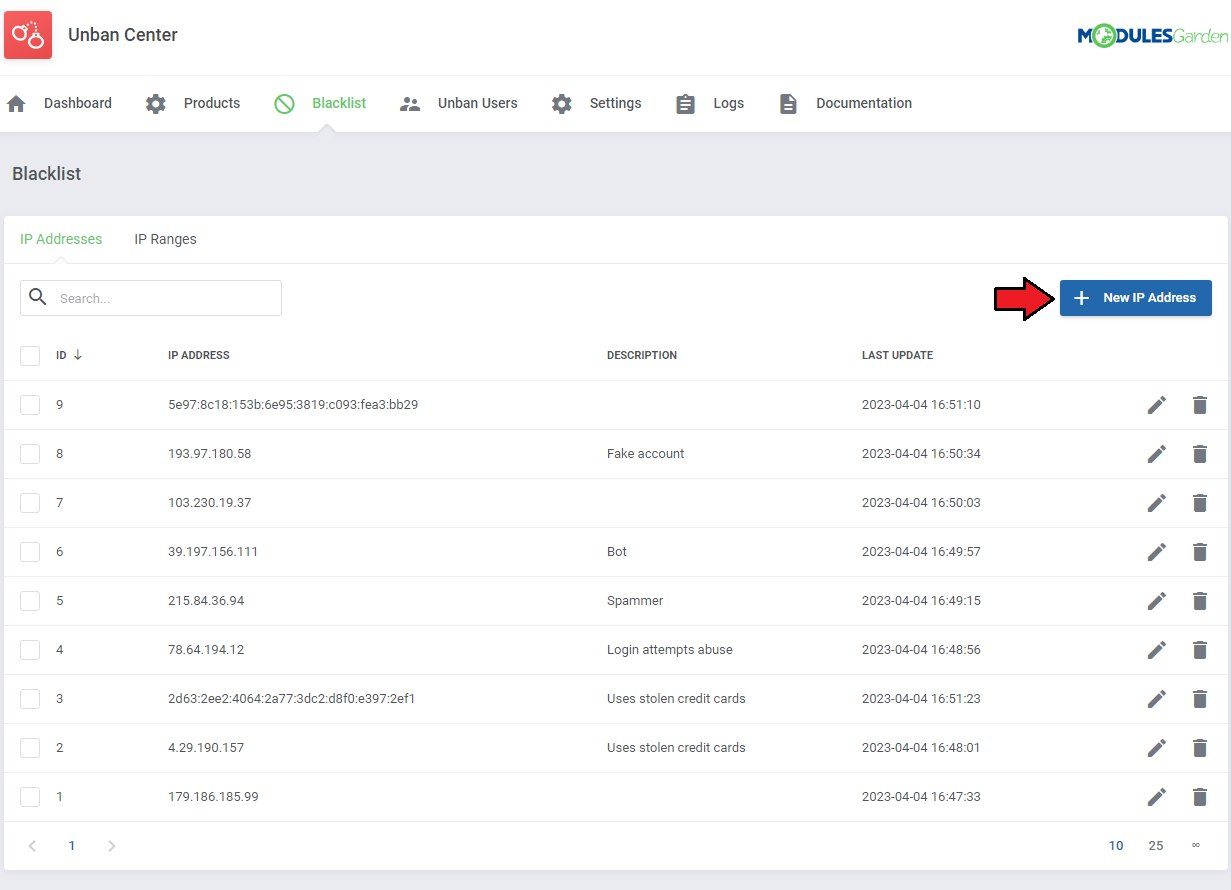Click the search magnifier icon
This screenshot has width=1231, height=890.
38,297
